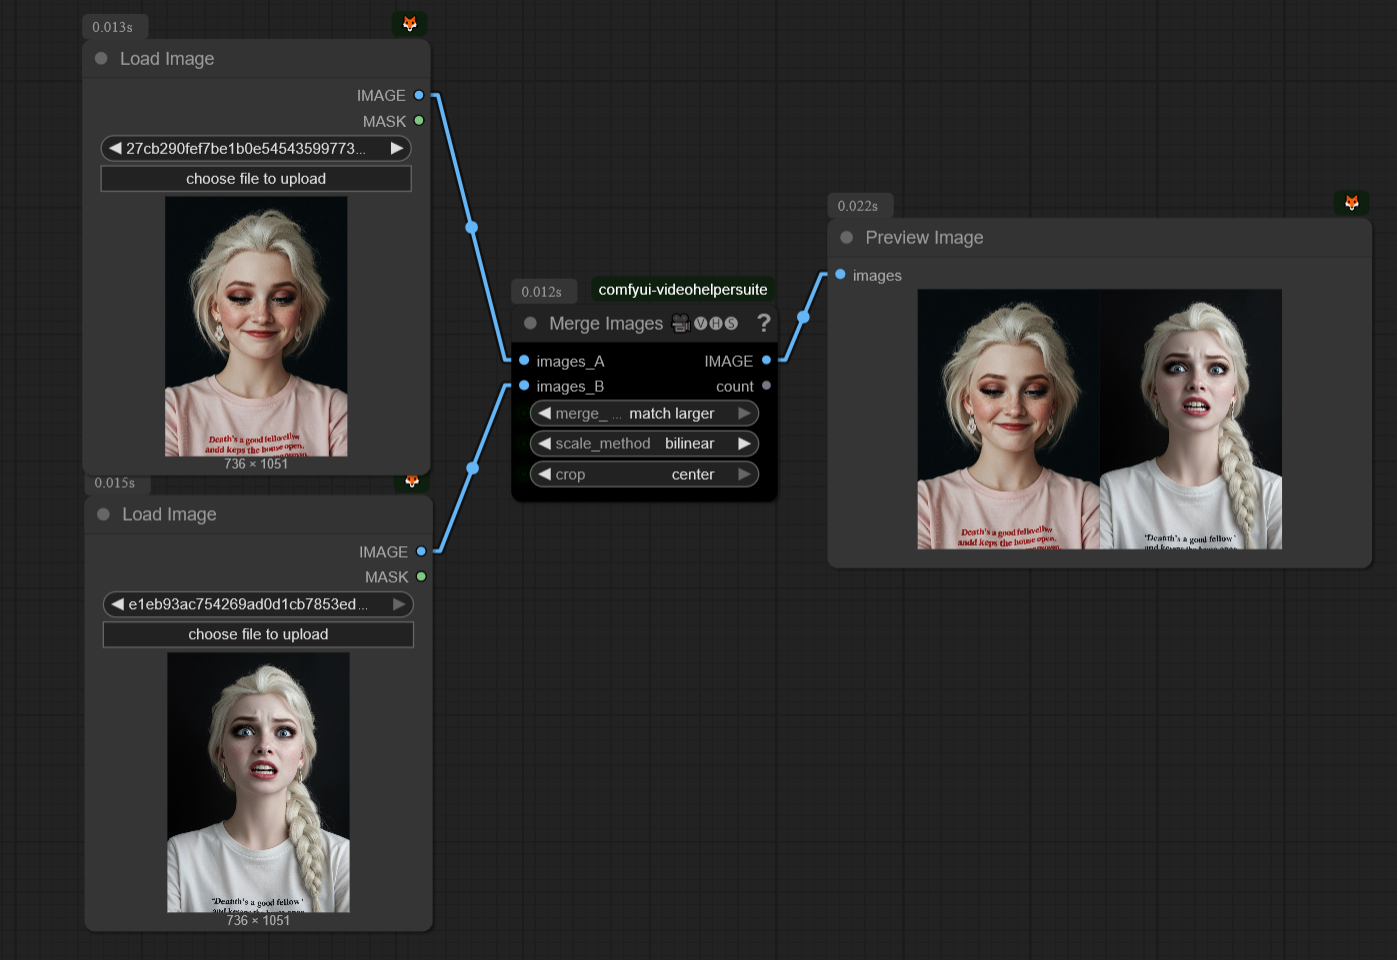
Task: Click the VHS camera icon on Merge Images
Action: [x=681, y=323]
